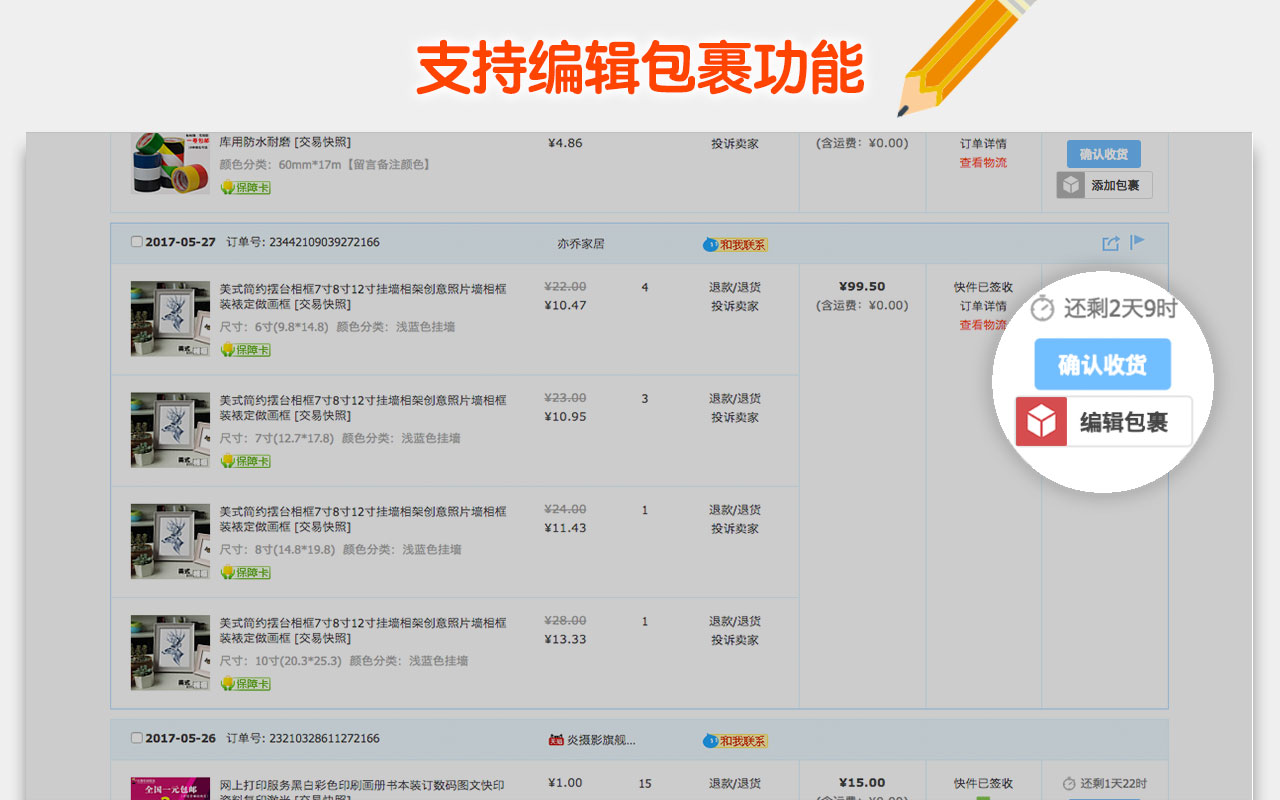Select the checkbox for the 2017-05-26 order
The height and width of the screenshot is (800, 1280).
coord(136,738)
